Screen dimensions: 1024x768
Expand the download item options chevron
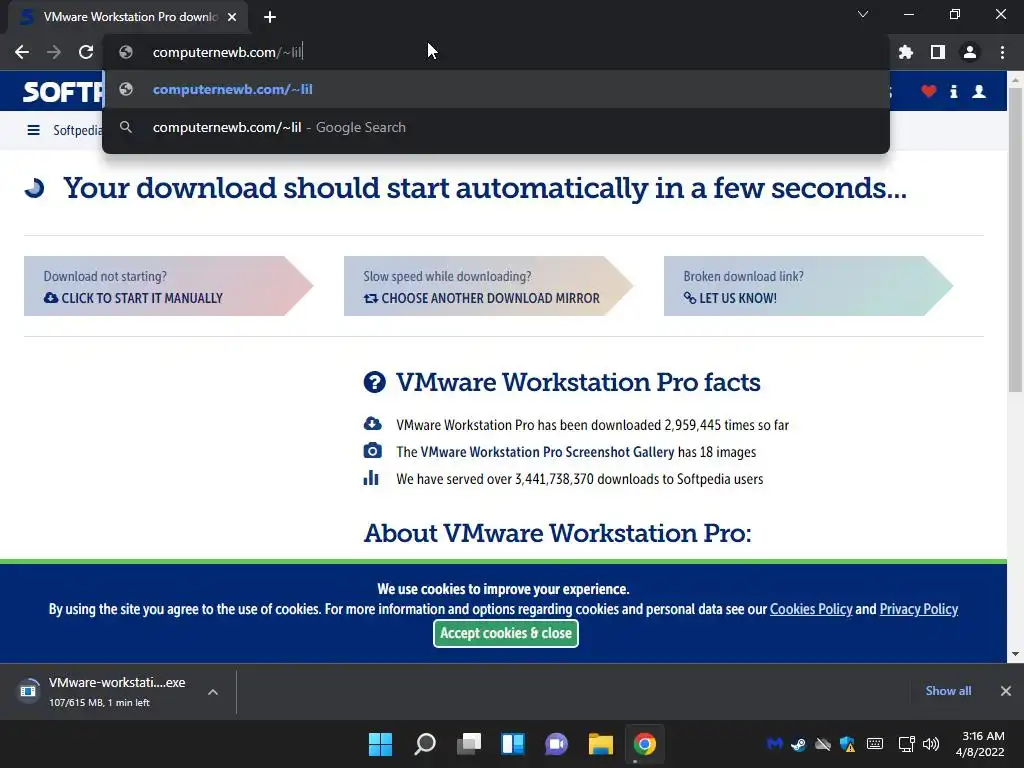[x=213, y=692]
